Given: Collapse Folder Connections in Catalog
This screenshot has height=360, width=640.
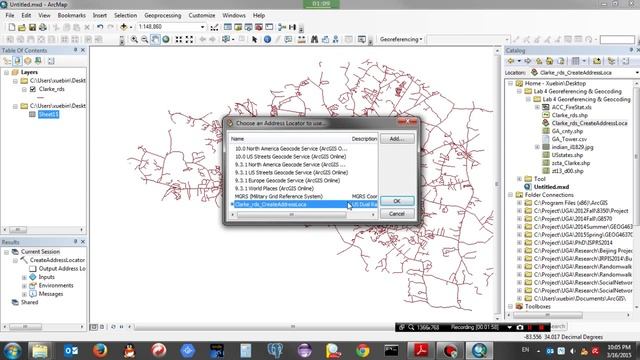Looking at the screenshot, I should 511,195.
